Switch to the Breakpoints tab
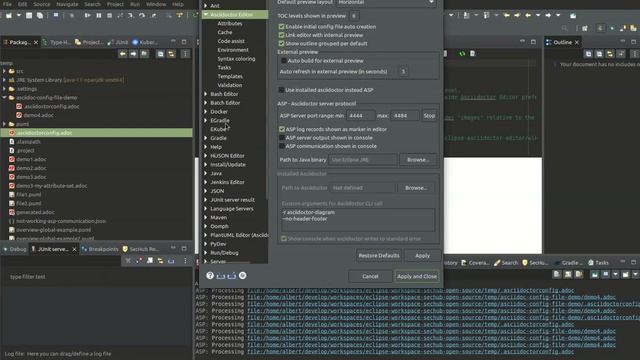The width and height of the screenshot is (640, 360). [x=100, y=249]
